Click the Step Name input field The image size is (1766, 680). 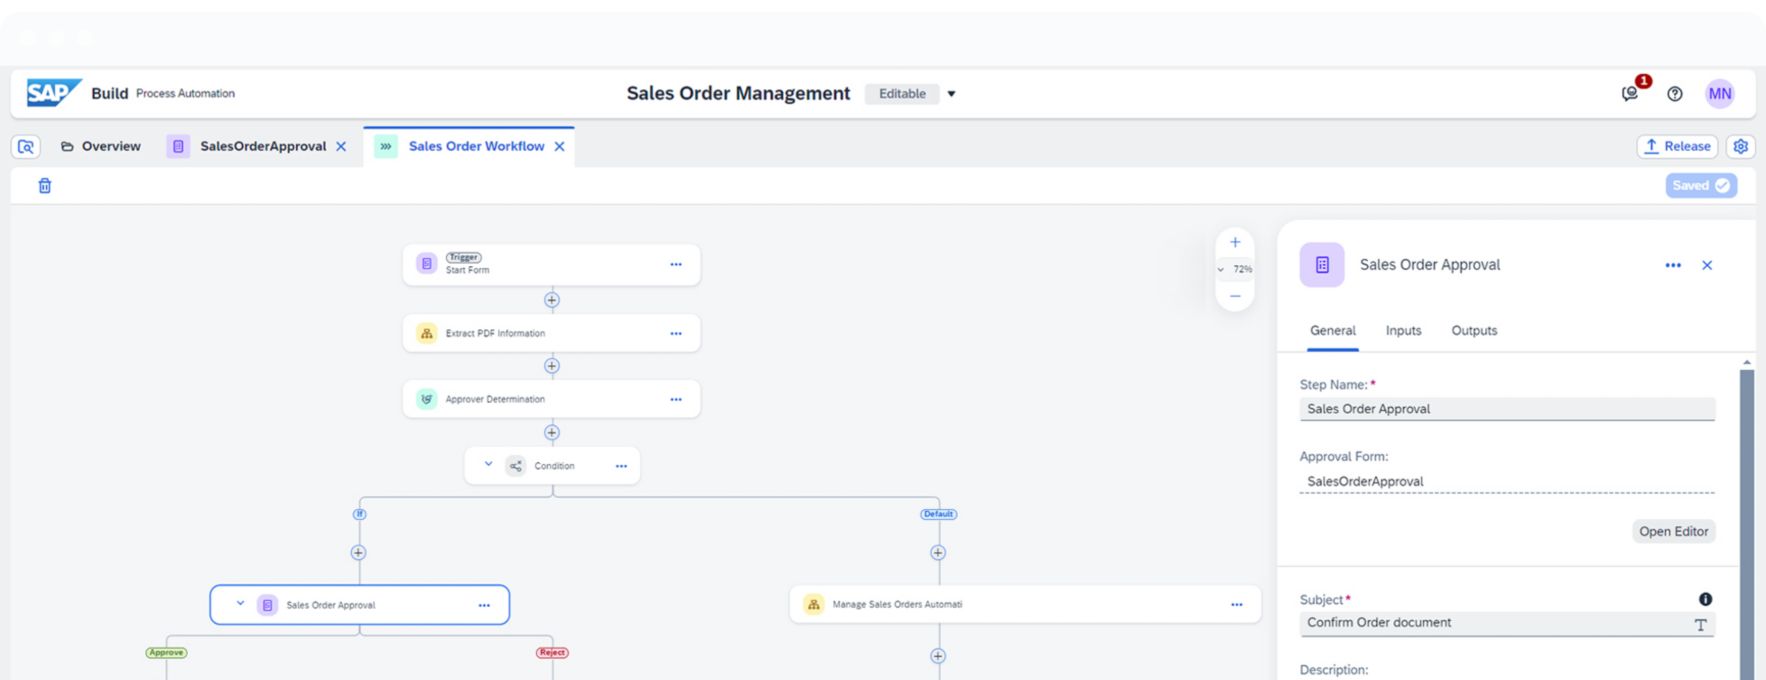[1506, 409]
